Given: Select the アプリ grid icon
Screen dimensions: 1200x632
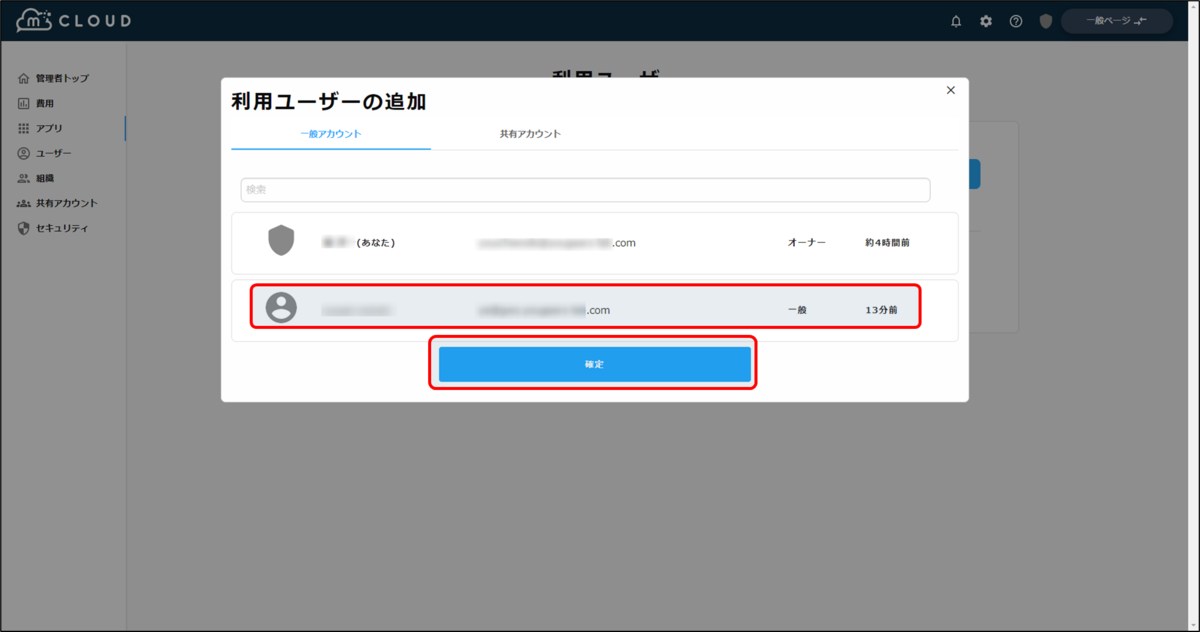Looking at the screenshot, I should pos(22,127).
